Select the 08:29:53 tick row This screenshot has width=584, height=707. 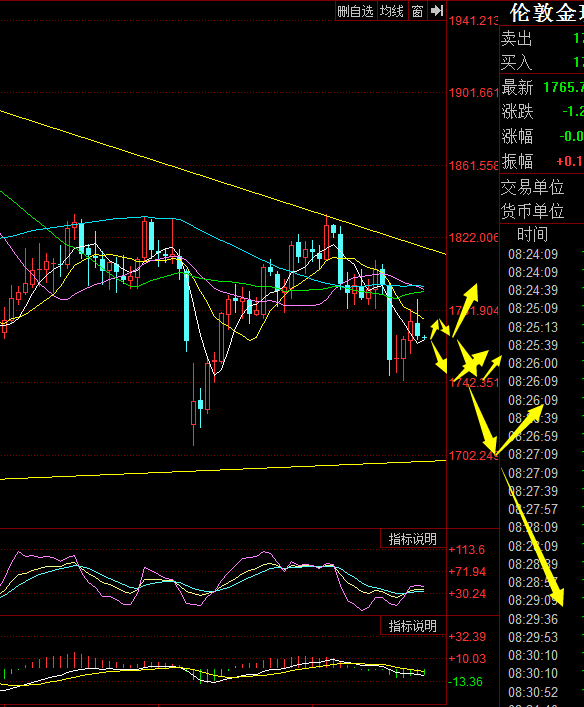tap(542, 637)
